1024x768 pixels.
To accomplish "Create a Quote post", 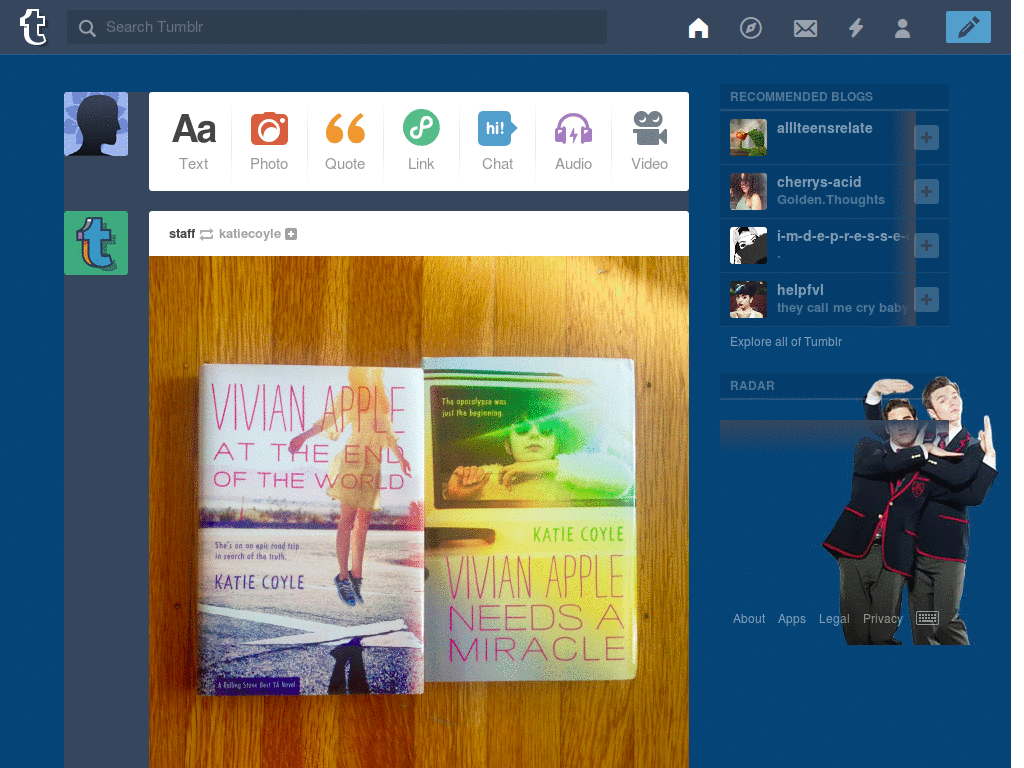I will point(345,141).
